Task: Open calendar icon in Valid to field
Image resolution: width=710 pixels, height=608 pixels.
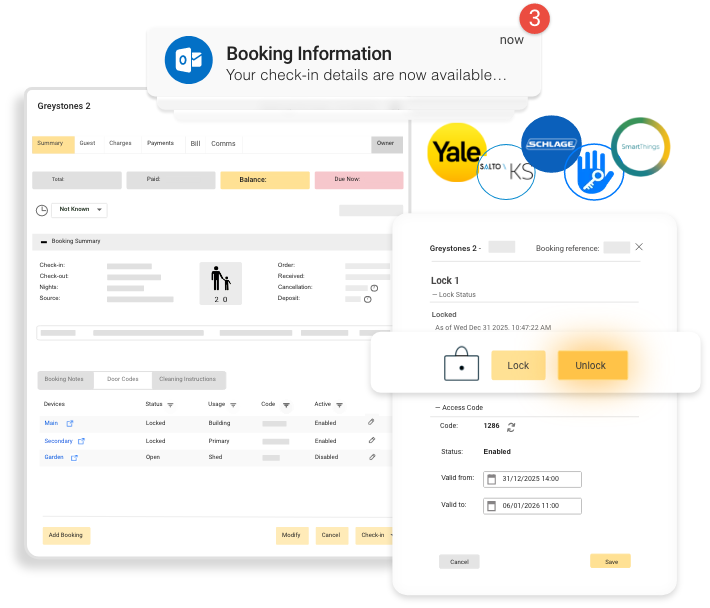Action: (x=492, y=506)
